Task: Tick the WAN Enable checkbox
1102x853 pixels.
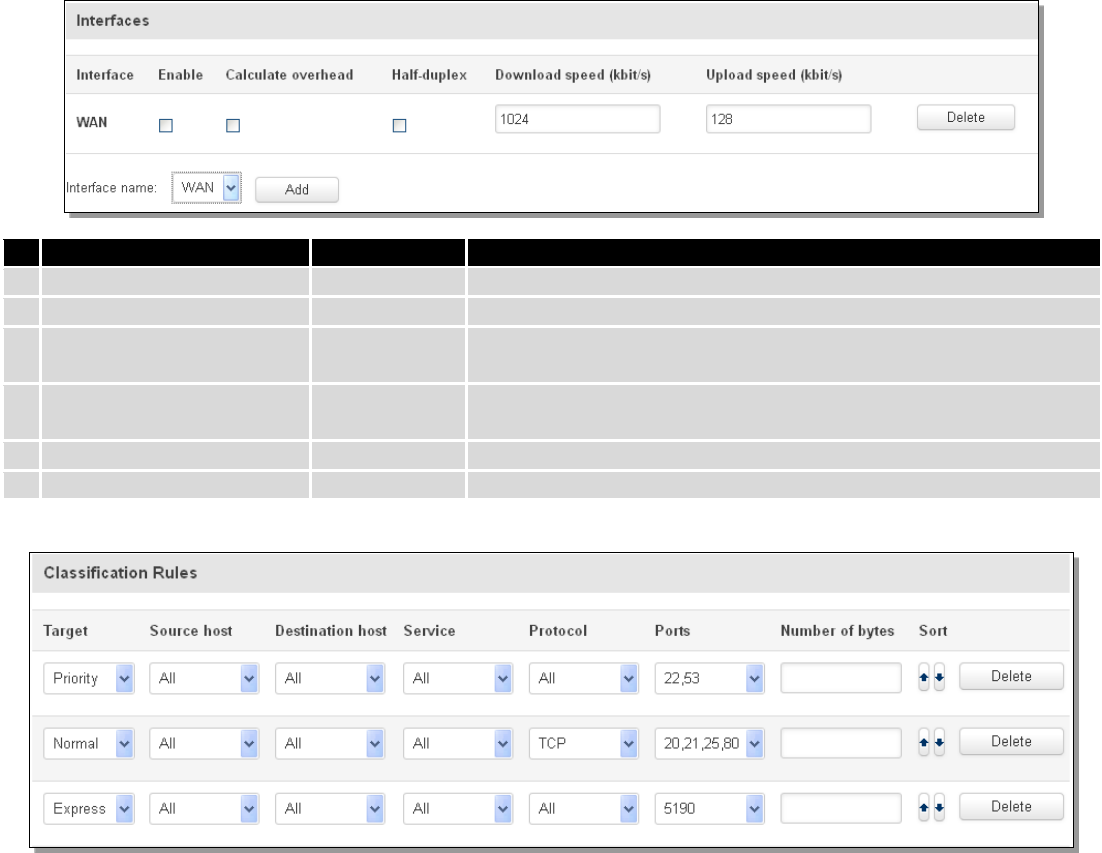Action: [x=166, y=126]
